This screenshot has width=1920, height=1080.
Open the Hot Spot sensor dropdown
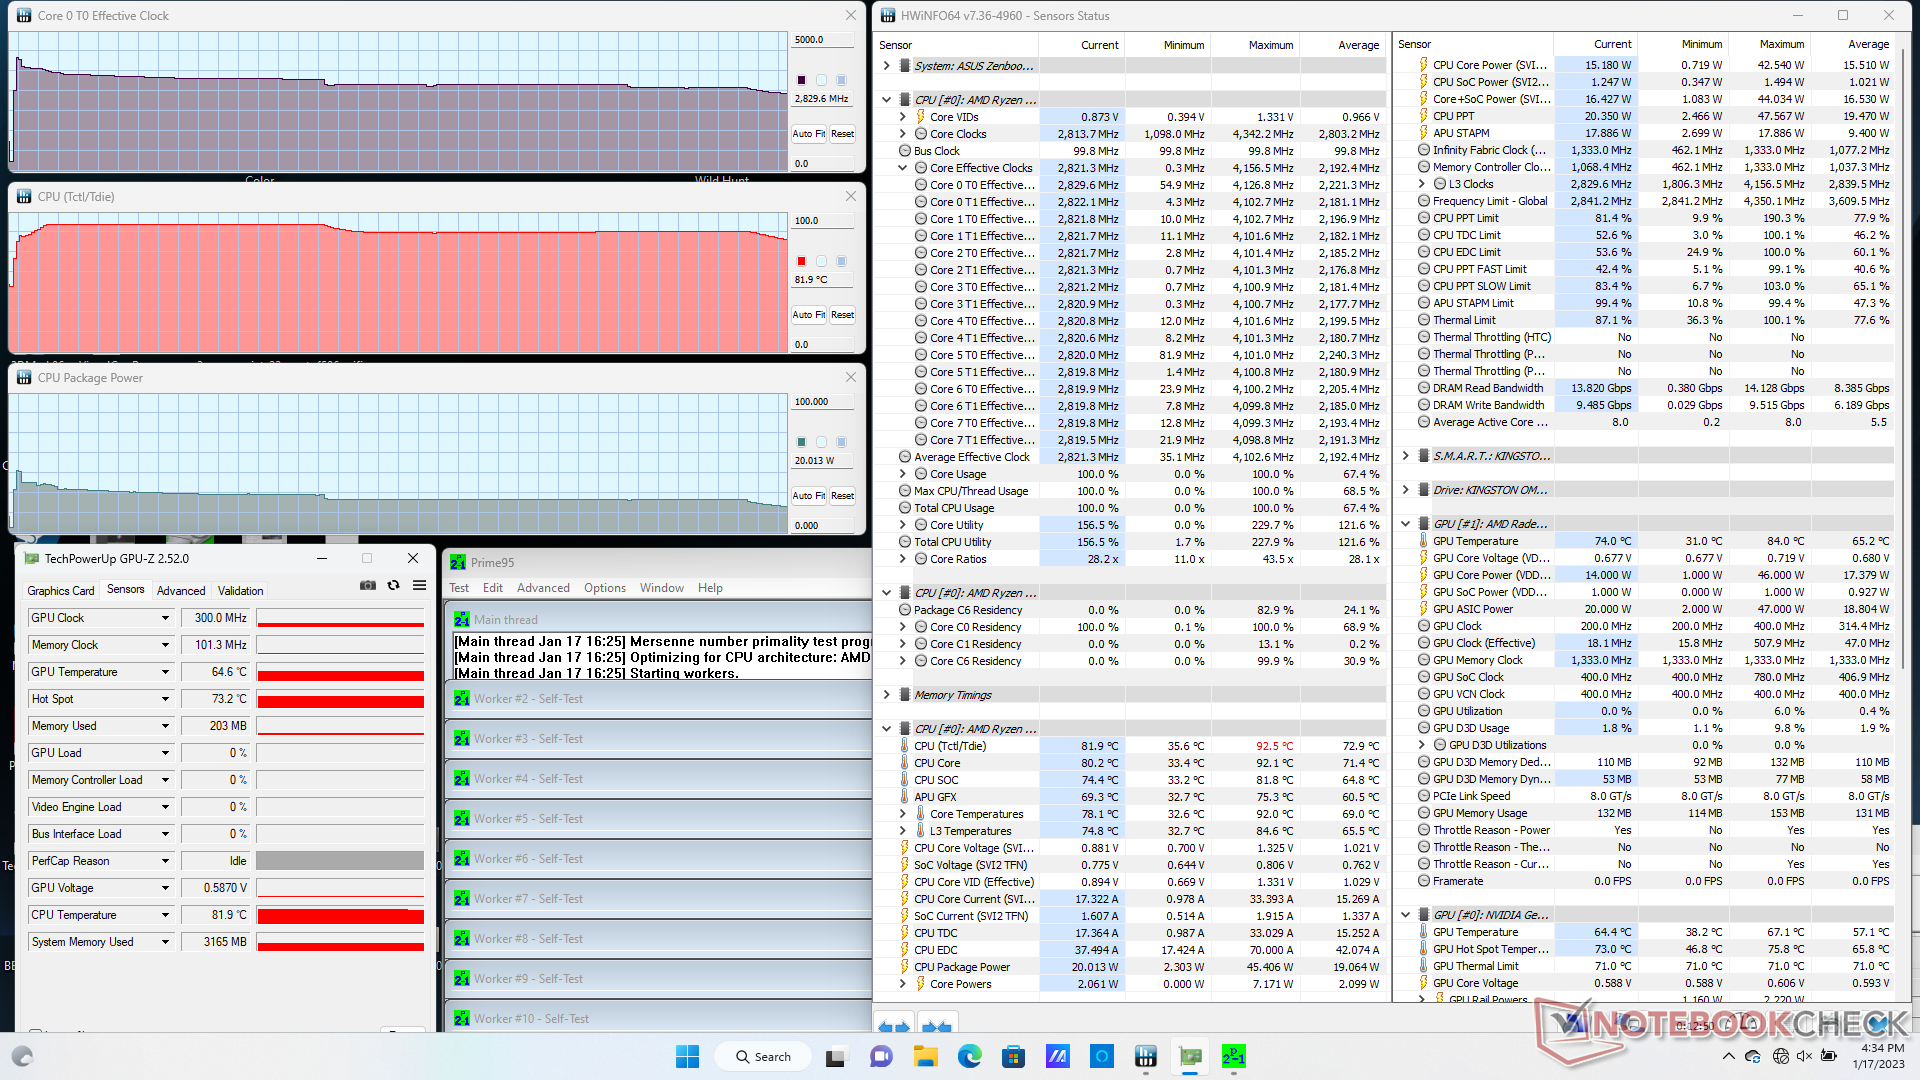pyautogui.click(x=165, y=699)
